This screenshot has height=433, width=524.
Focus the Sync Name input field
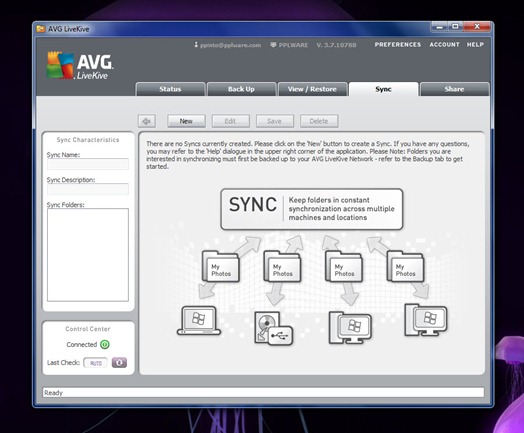pyautogui.click(x=88, y=164)
